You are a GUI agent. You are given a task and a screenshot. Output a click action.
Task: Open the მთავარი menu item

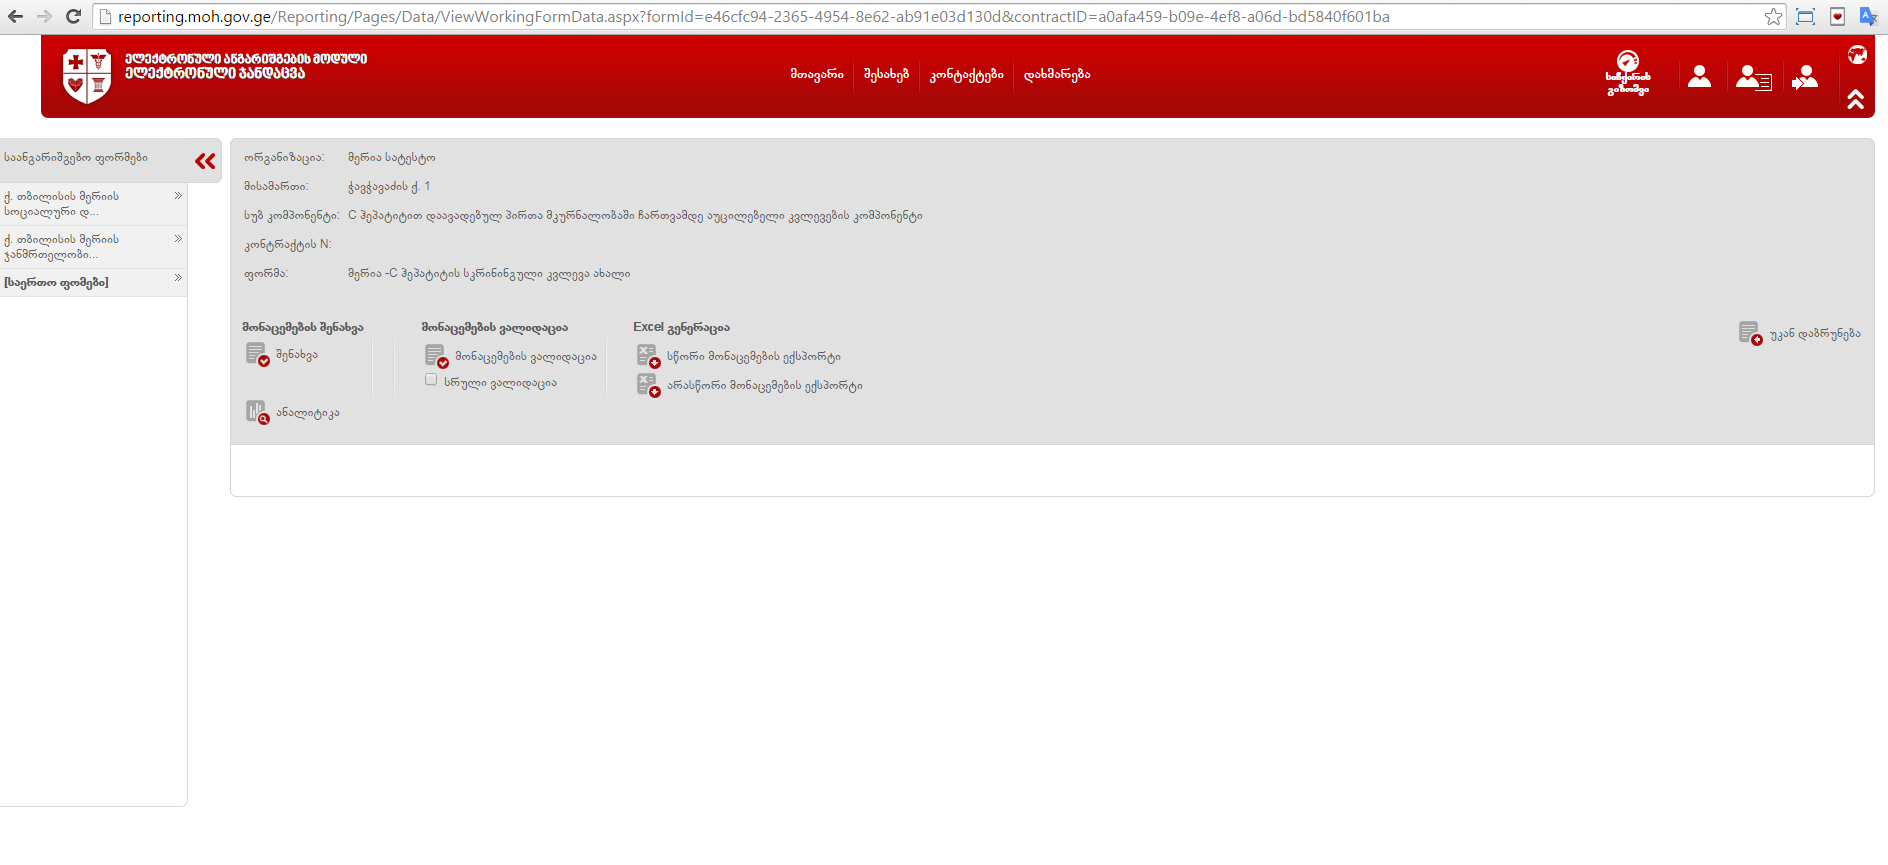pyautogui.click(x=816, y=75)
